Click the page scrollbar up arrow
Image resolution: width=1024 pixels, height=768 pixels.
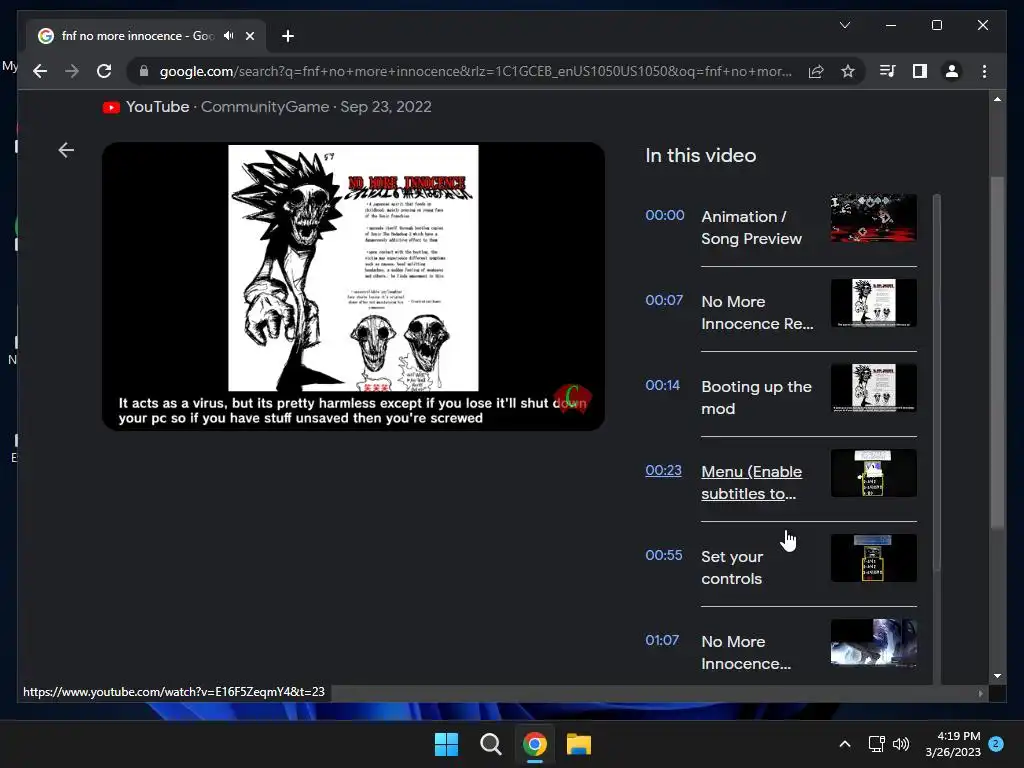coord(997,99)
